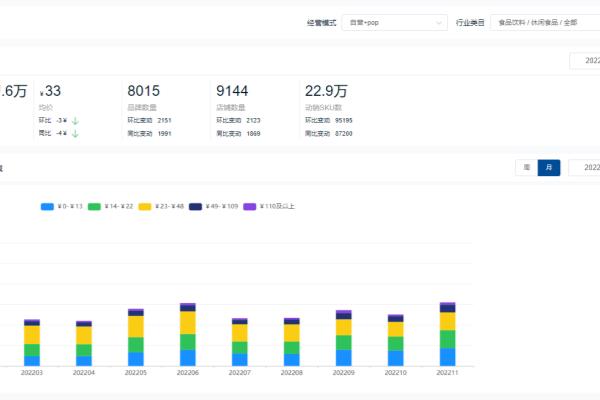The image size is (600, 400).
Task: Click the green ¥14-¥22 legend marker
Action: pyautogui.click(x=94, y=207)
